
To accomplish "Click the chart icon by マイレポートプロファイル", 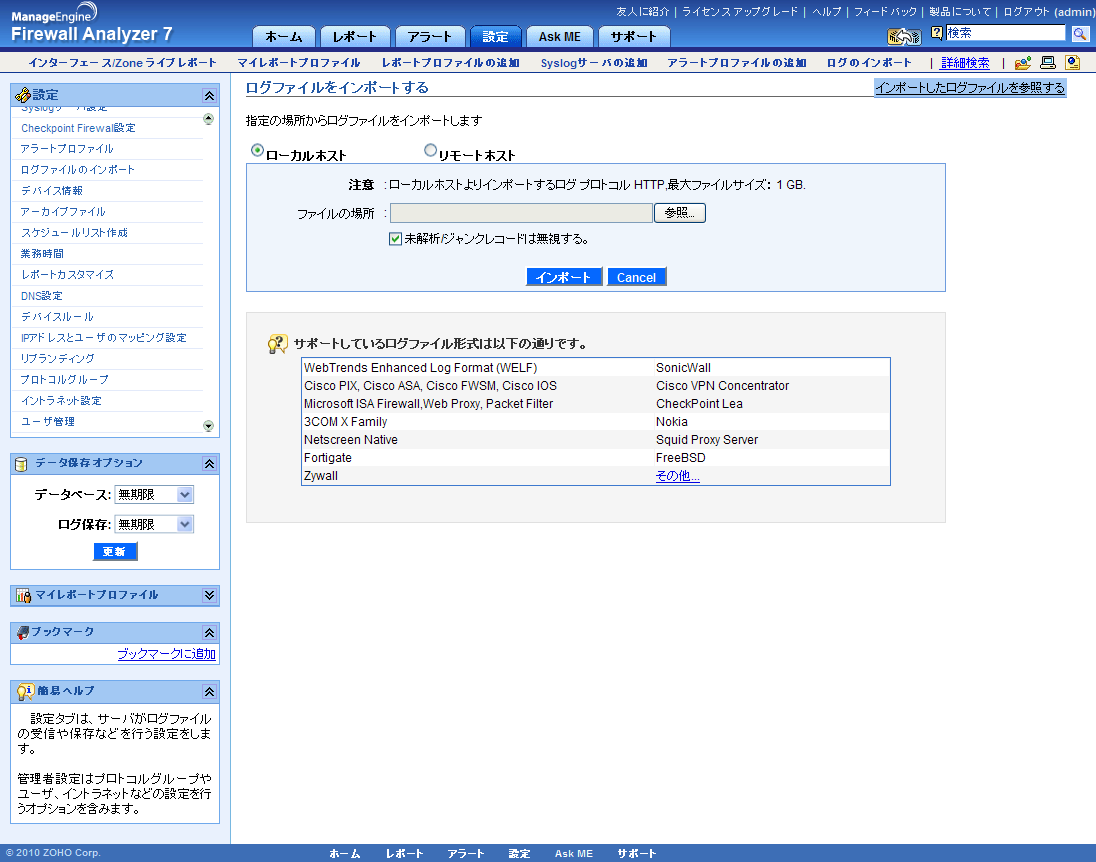I will (x=24, y=595).
